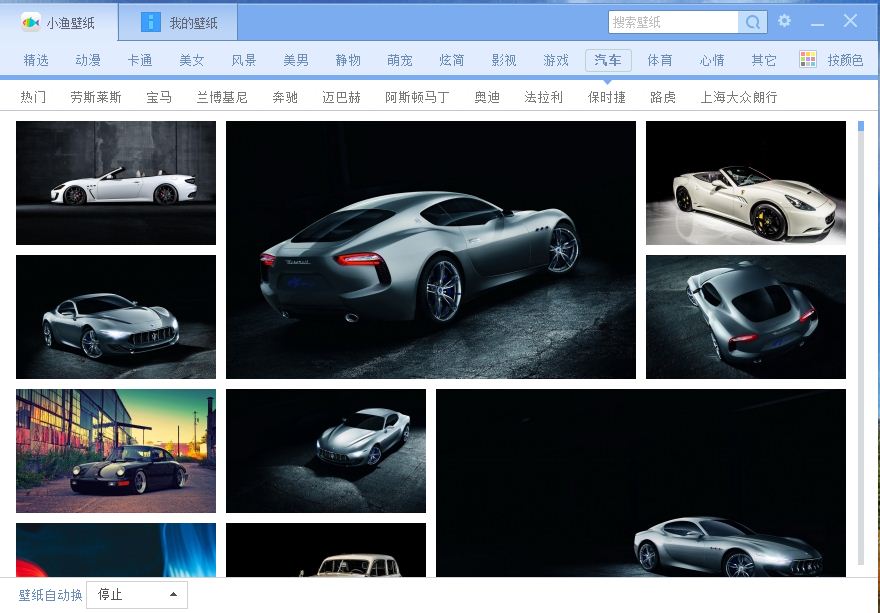This screenshot has width=880, height=613.
Task: Click the blue 我的壁纸 tab icon
Action: coord(150,22)
